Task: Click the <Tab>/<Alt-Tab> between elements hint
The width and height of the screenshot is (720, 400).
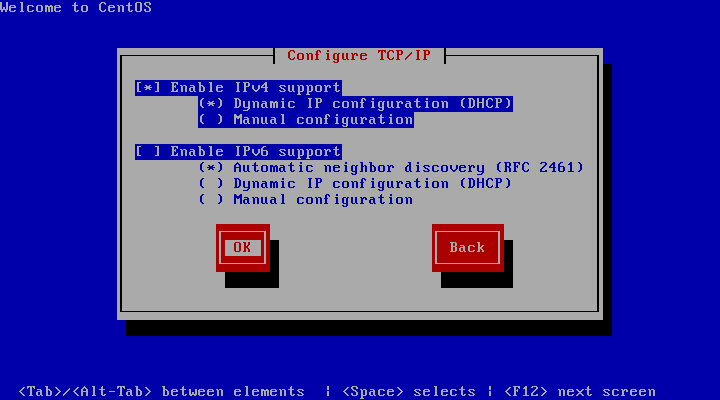Action: 161,392
